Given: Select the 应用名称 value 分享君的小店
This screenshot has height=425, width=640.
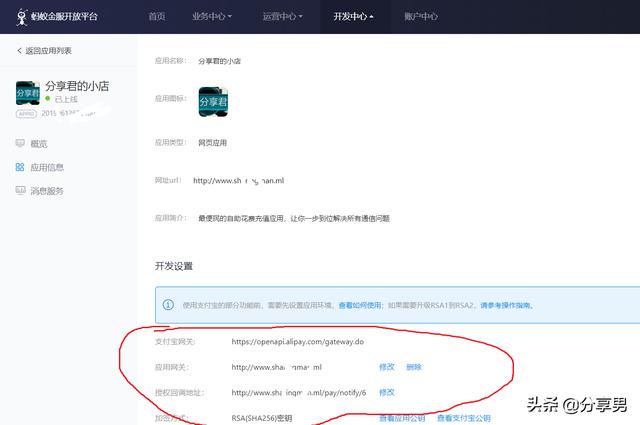Looking at the screenshot, I should pyautogui.click(x=219, y=61).
